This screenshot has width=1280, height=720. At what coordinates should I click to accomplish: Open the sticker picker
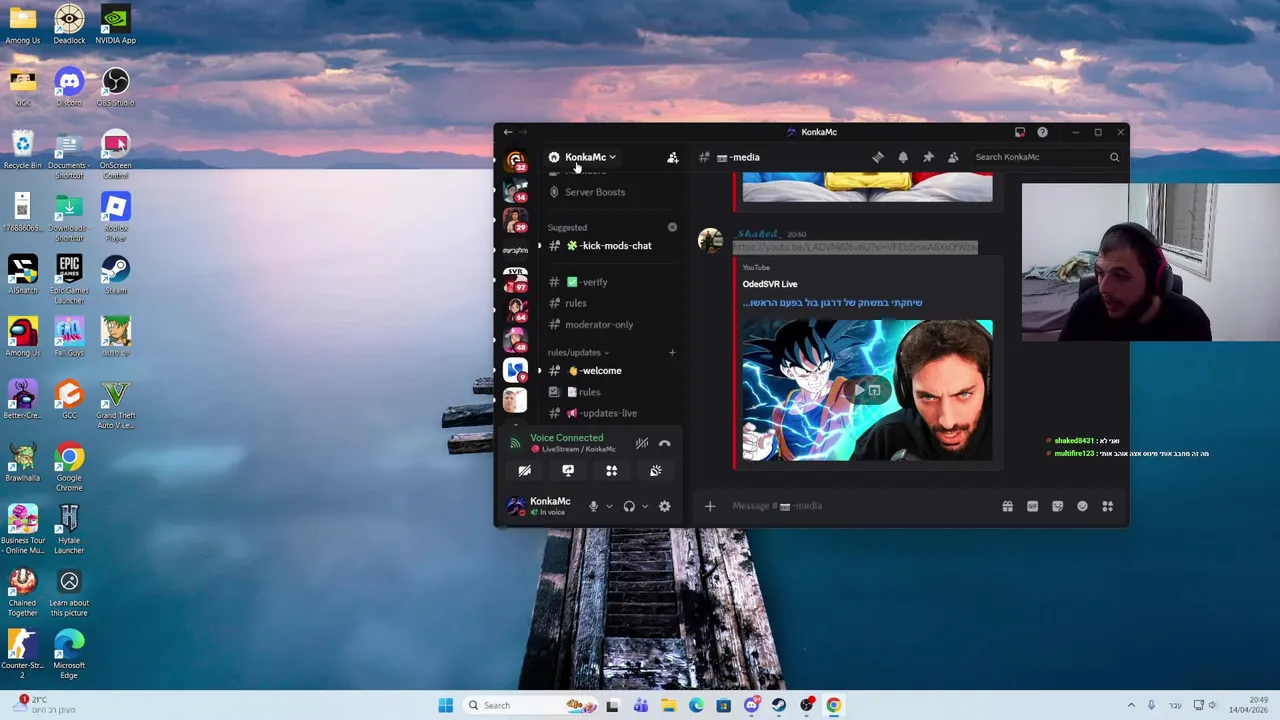[1058, 506]
